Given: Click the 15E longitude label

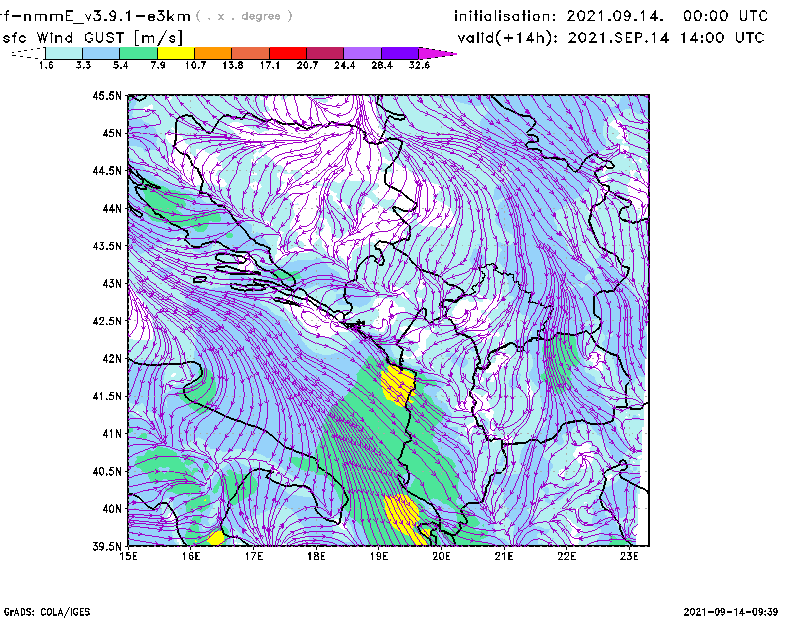Looking at the screenshot, I should point(128,556).
